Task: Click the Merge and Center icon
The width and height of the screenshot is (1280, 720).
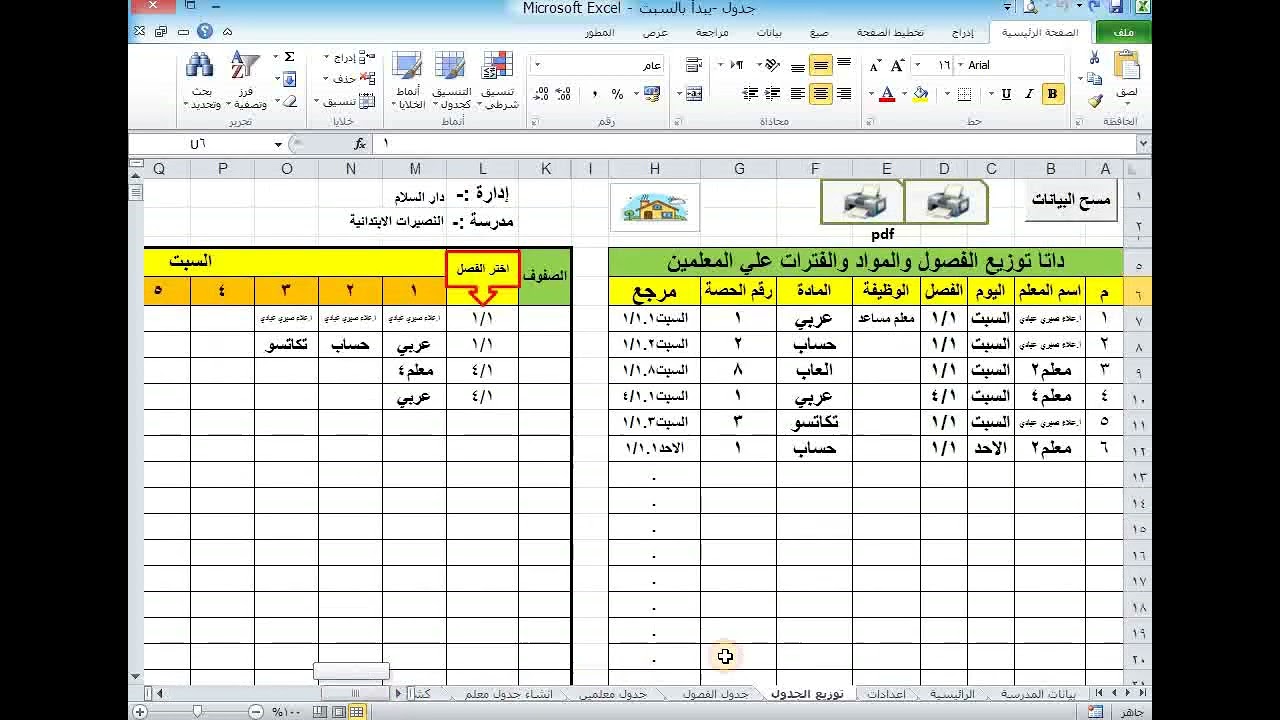Action: (x=693, y=94)
